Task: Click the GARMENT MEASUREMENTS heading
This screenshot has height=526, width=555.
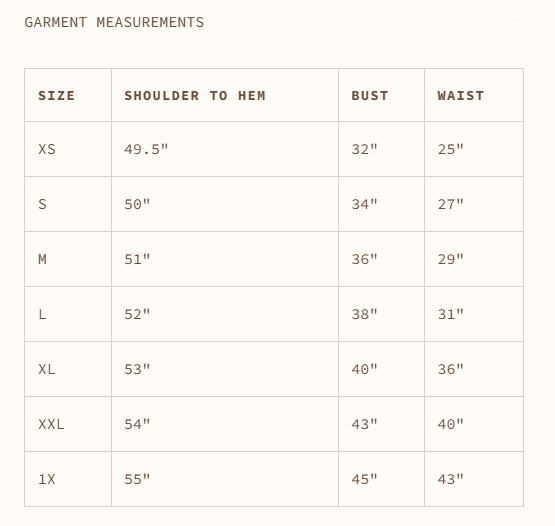Action: coord(114,22)
